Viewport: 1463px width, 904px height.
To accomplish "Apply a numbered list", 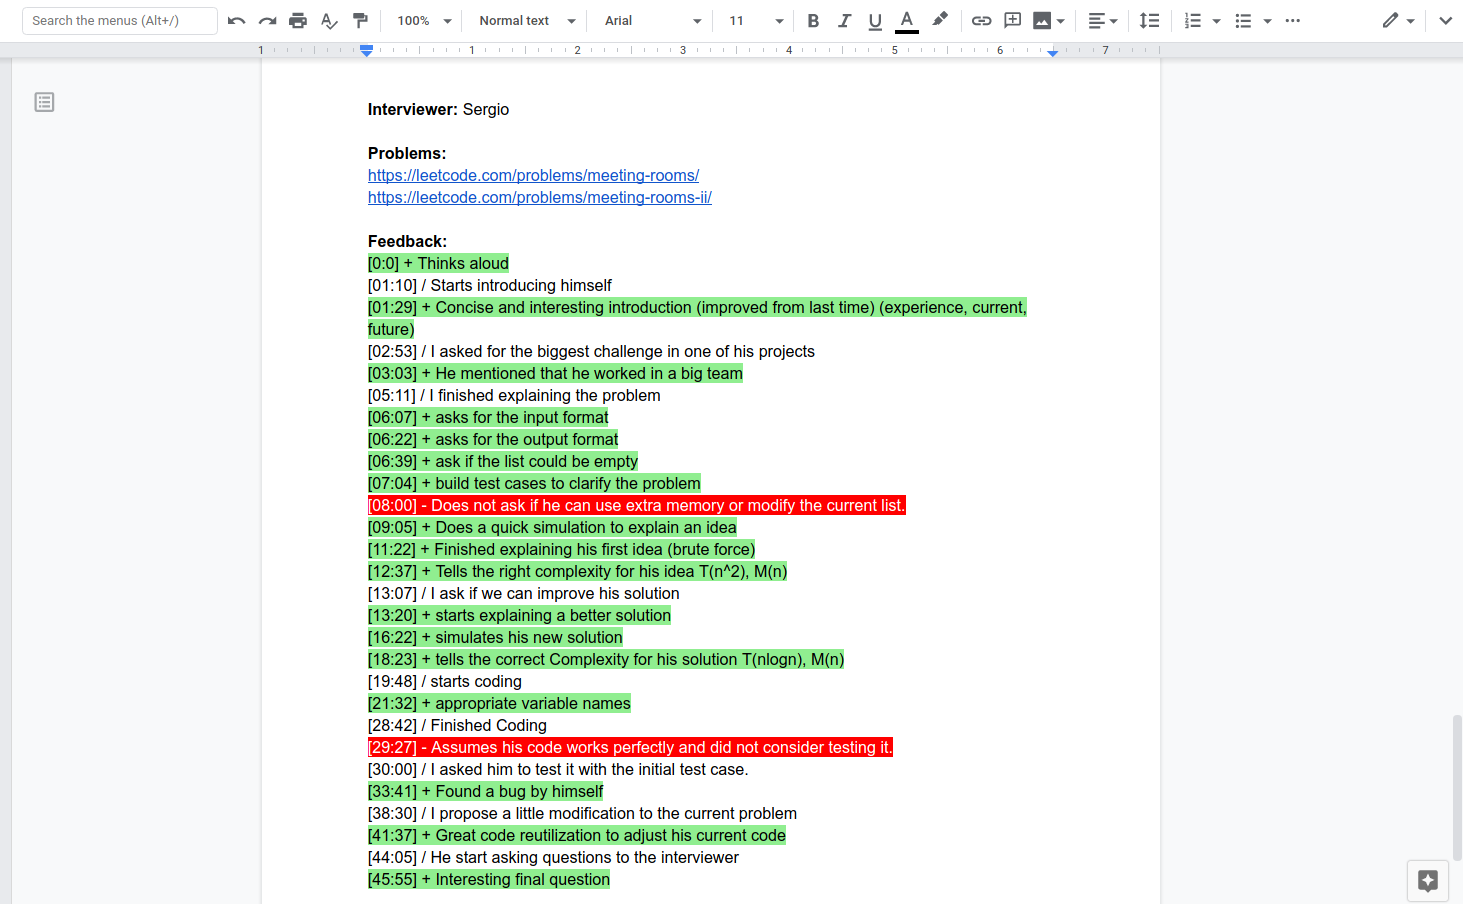I will tap(1193, 21).
